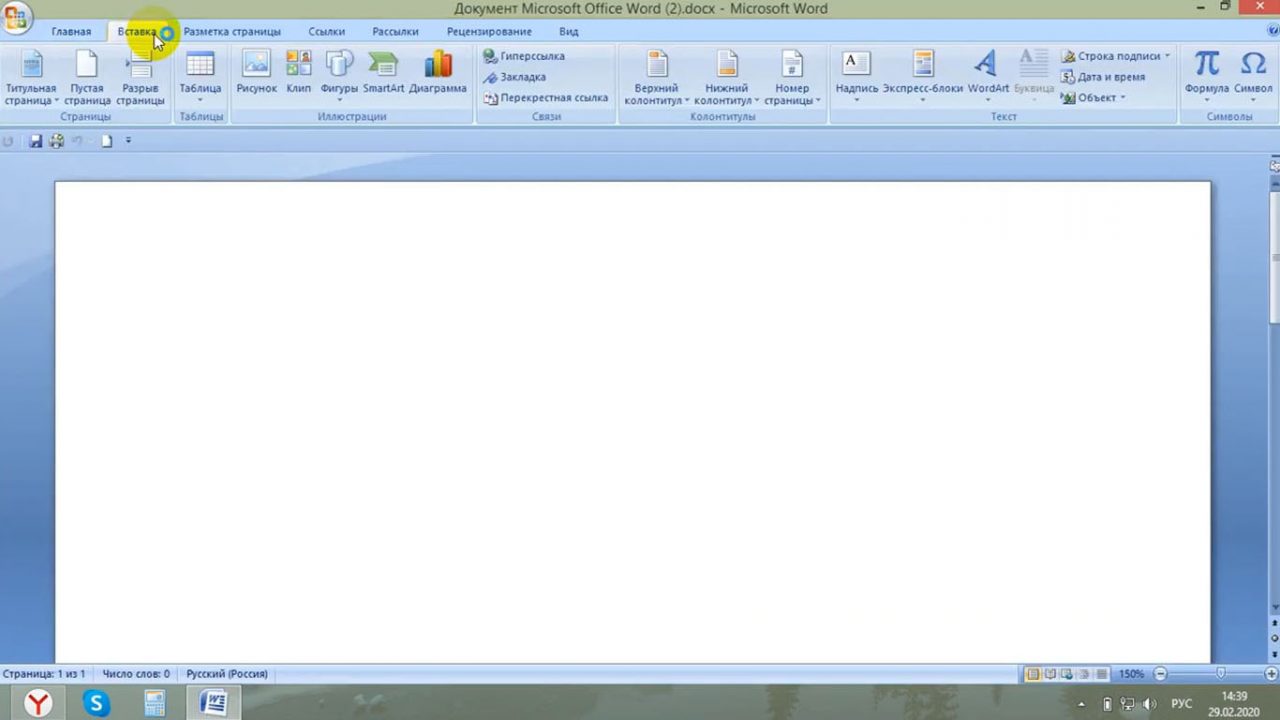Customize quick access toolbar dropdown arrow

128,141
